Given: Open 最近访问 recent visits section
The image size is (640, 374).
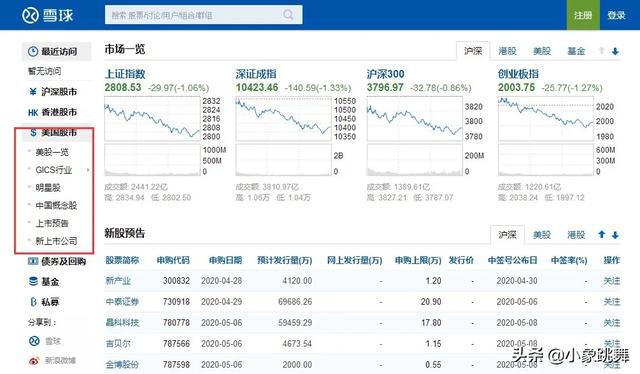Looking at the screenshot, I should click(56, 51).
